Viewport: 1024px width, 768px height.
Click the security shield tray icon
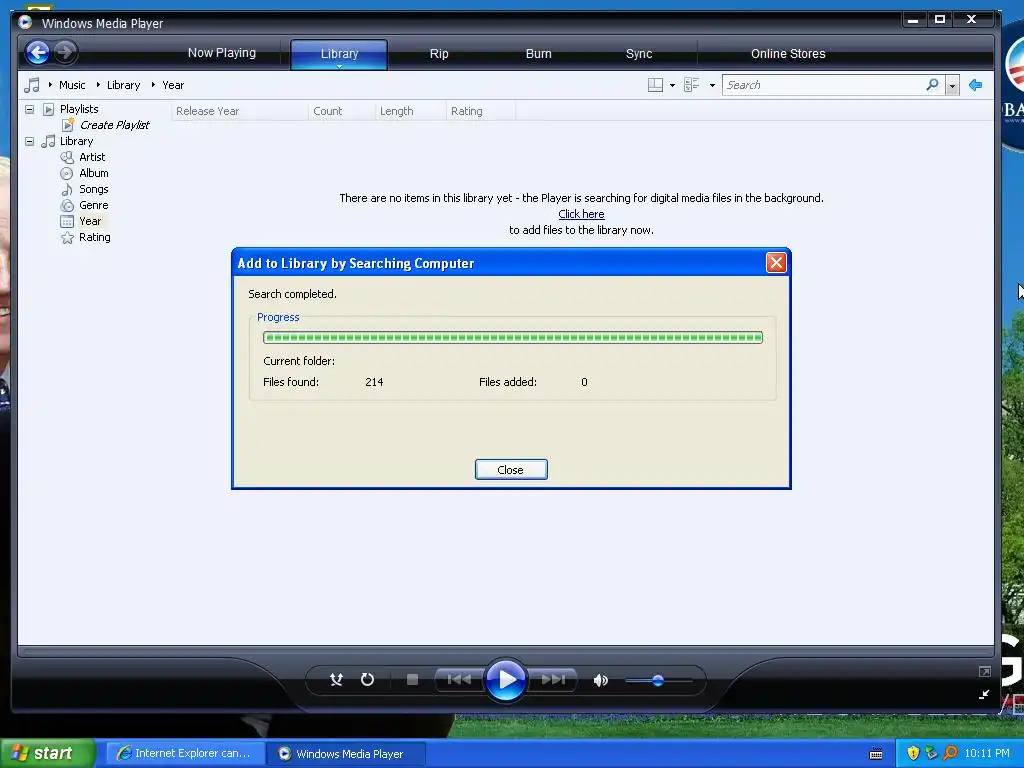(x=913, y=753)
